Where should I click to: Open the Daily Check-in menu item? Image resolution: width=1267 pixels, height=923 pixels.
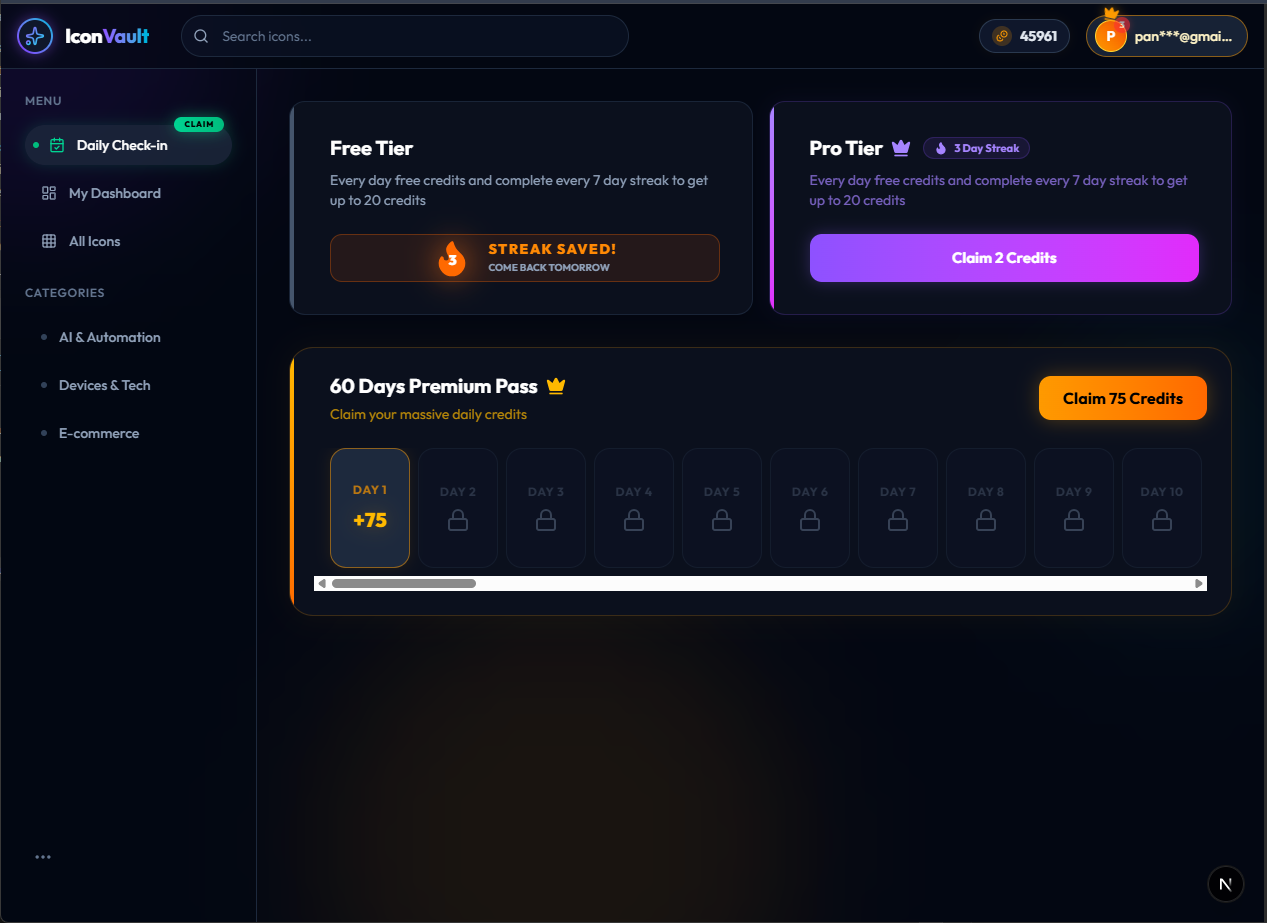pyautogui.click(x=128, y=145)
